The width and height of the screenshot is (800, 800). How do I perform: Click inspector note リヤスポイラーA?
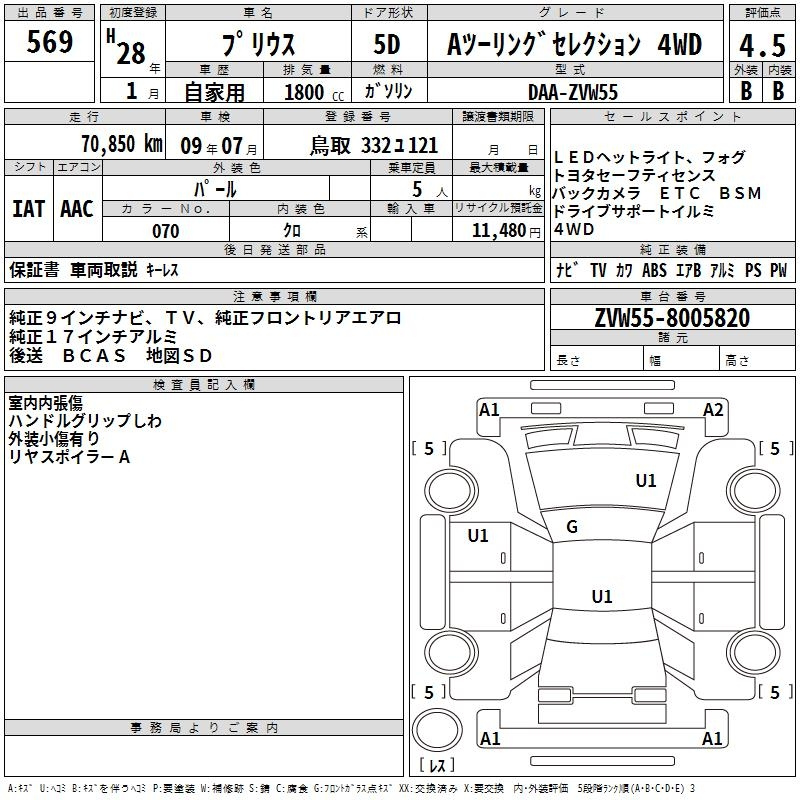[x=69, y=457]
